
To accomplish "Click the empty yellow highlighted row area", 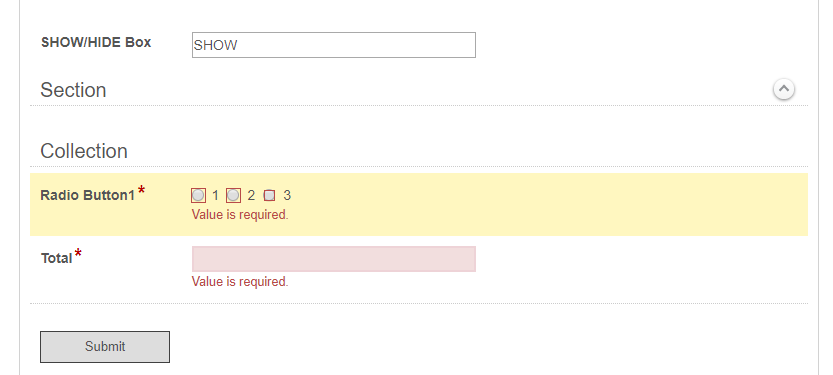I will (547, 204).
